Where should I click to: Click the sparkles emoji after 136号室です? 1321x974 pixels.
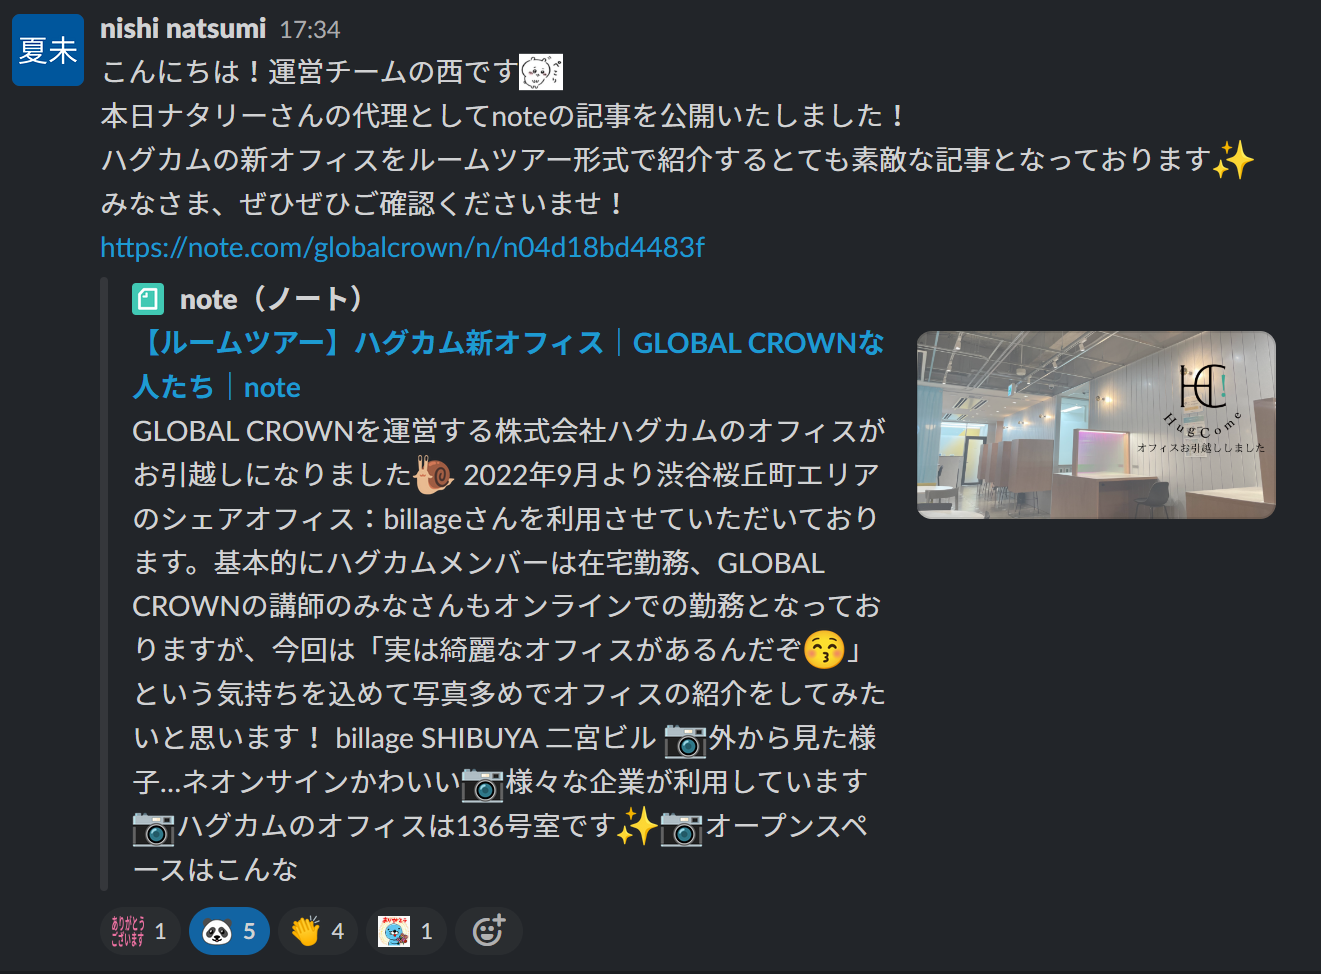tap(637, 827)
